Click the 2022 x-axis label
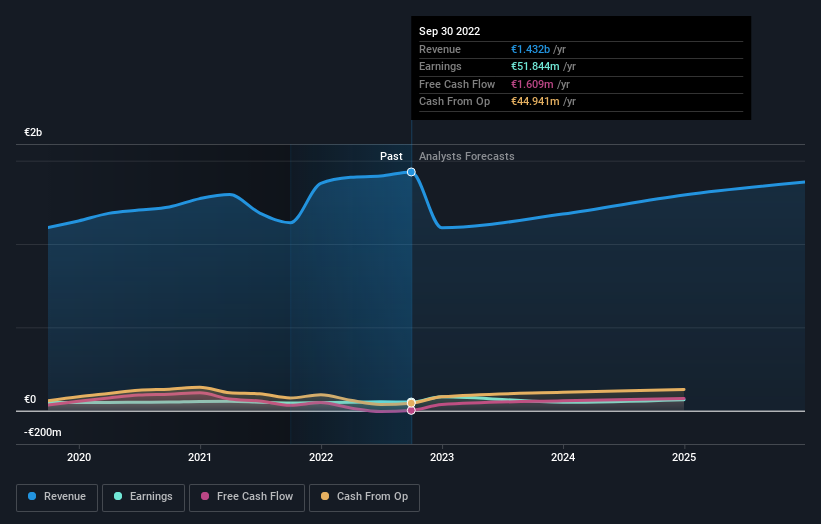The image size is (821, 524). pos(321,458)
